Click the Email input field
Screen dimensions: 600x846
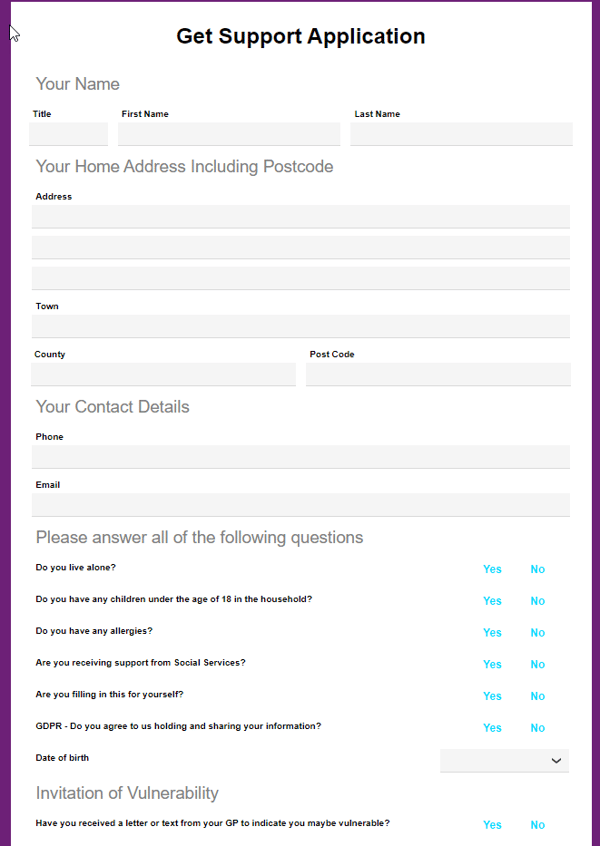pyautogui.click(x=300, y=504)
